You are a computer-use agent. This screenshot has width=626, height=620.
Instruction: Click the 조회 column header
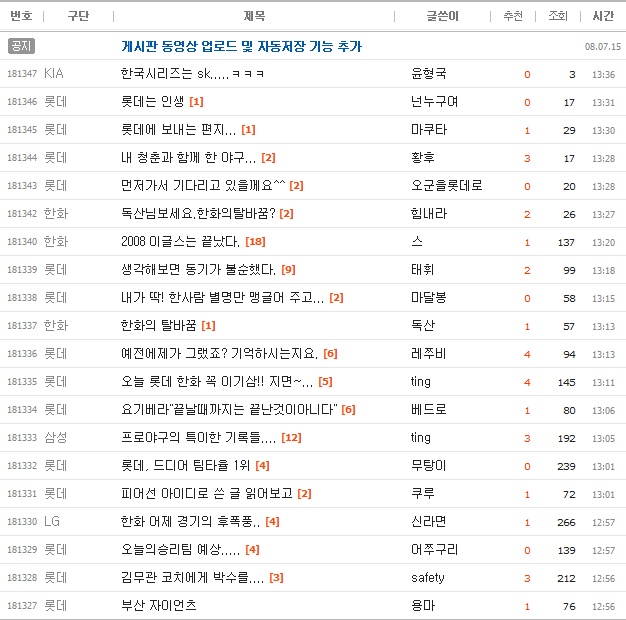pyautogui.click(x=558, y=16)
